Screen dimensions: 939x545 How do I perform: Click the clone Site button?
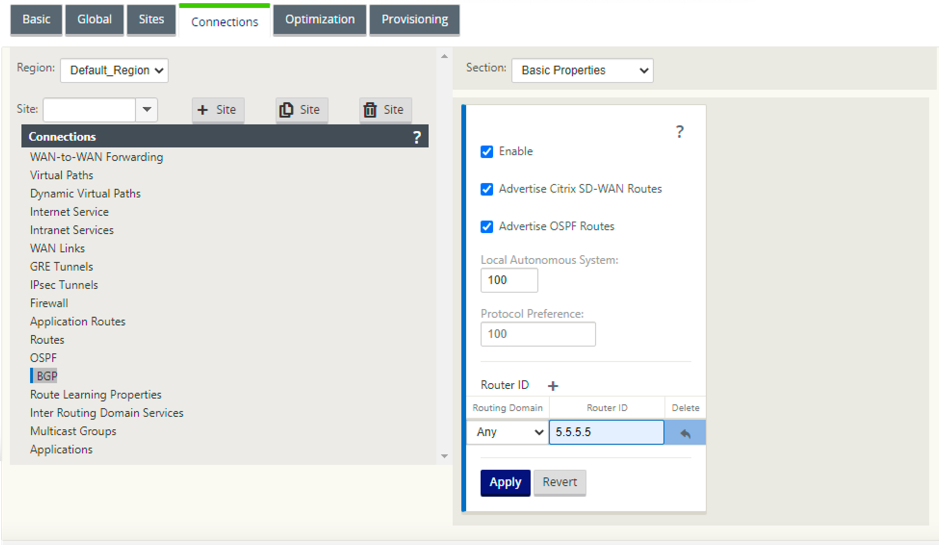302,110
